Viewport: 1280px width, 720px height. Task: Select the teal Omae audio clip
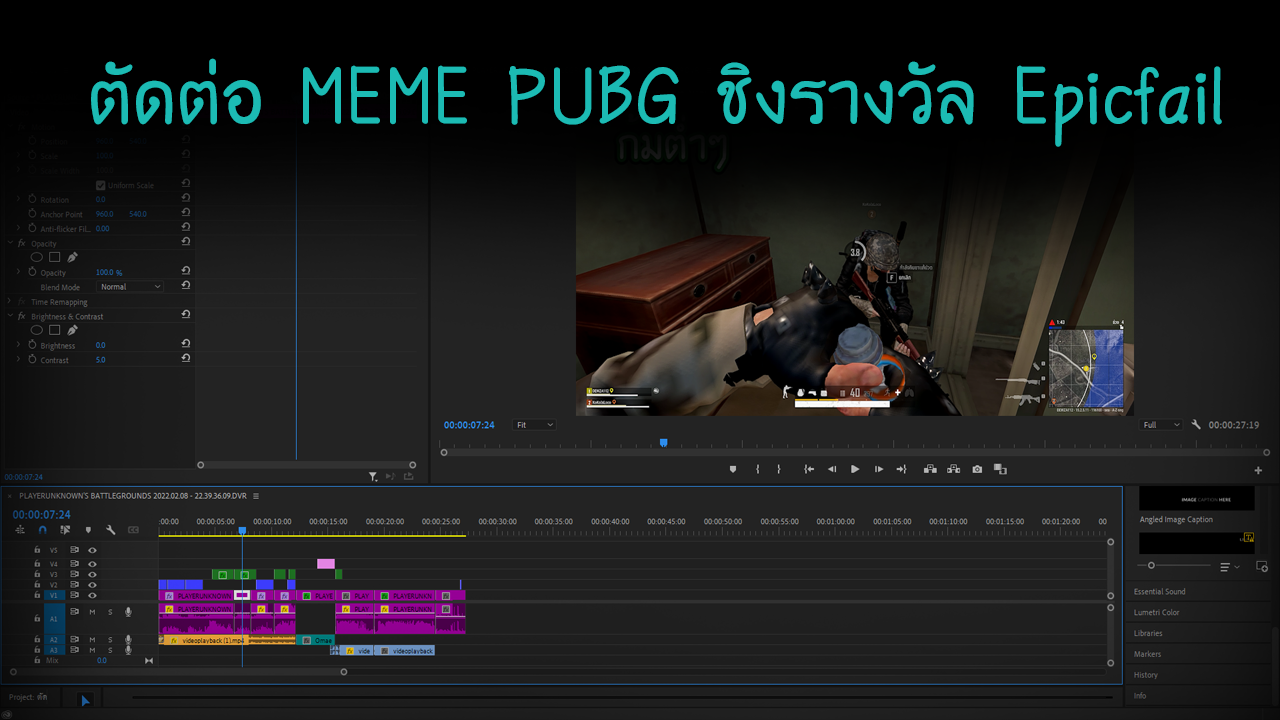pos(316,640)
